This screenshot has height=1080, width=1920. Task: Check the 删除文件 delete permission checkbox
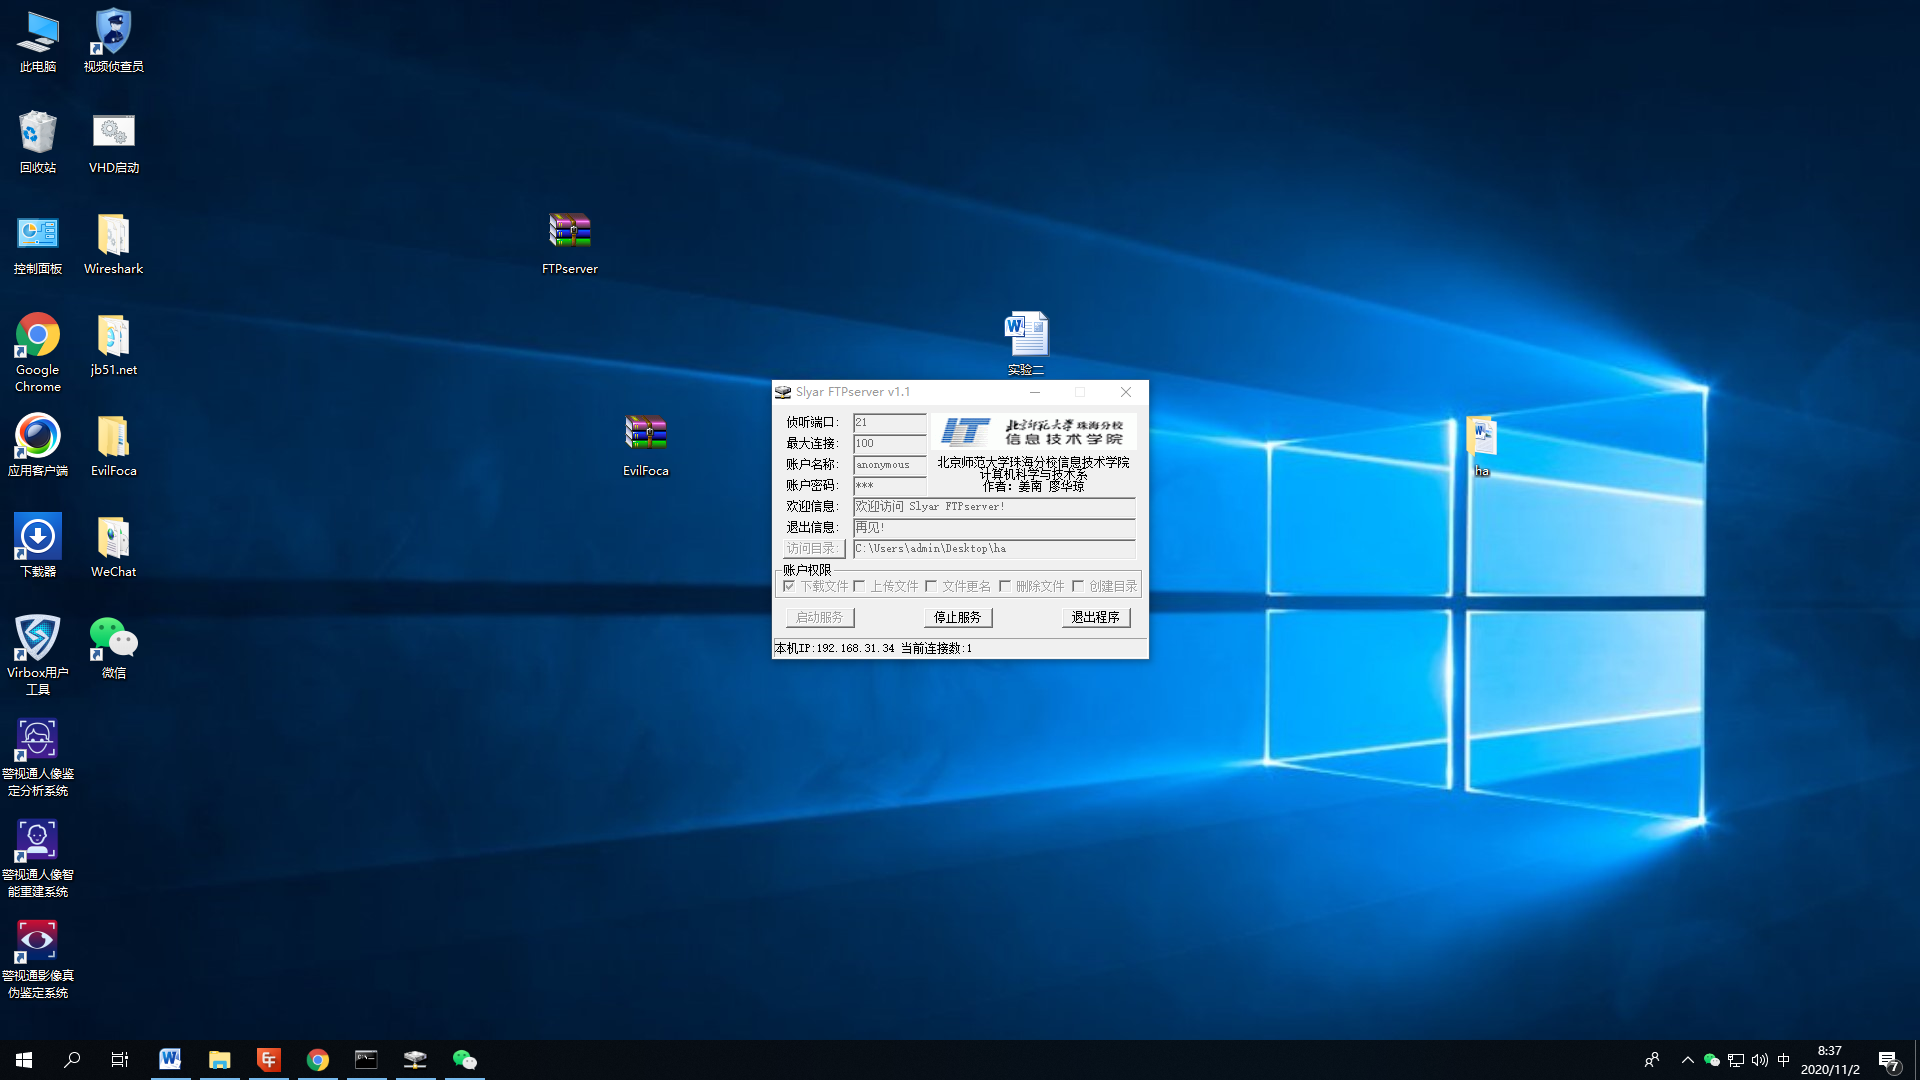click(x=1005, y=586)
